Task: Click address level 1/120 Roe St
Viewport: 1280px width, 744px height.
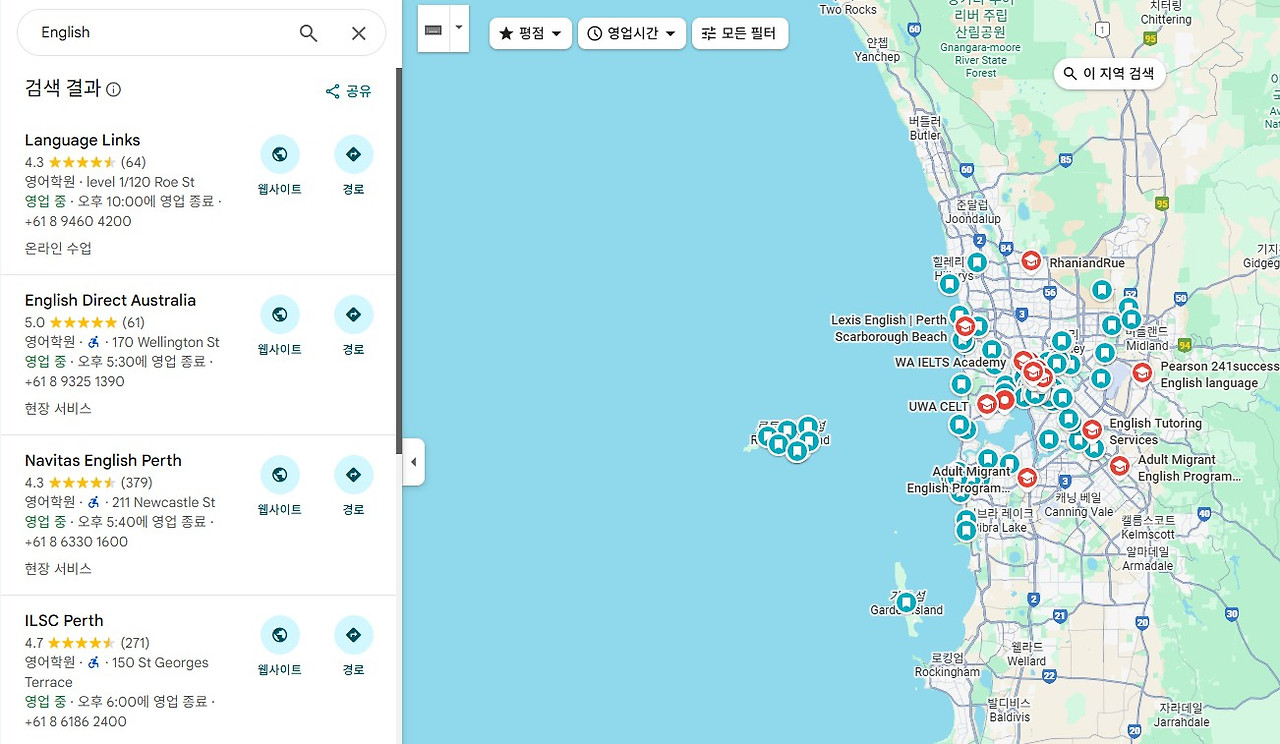Action: pos(140,182)
